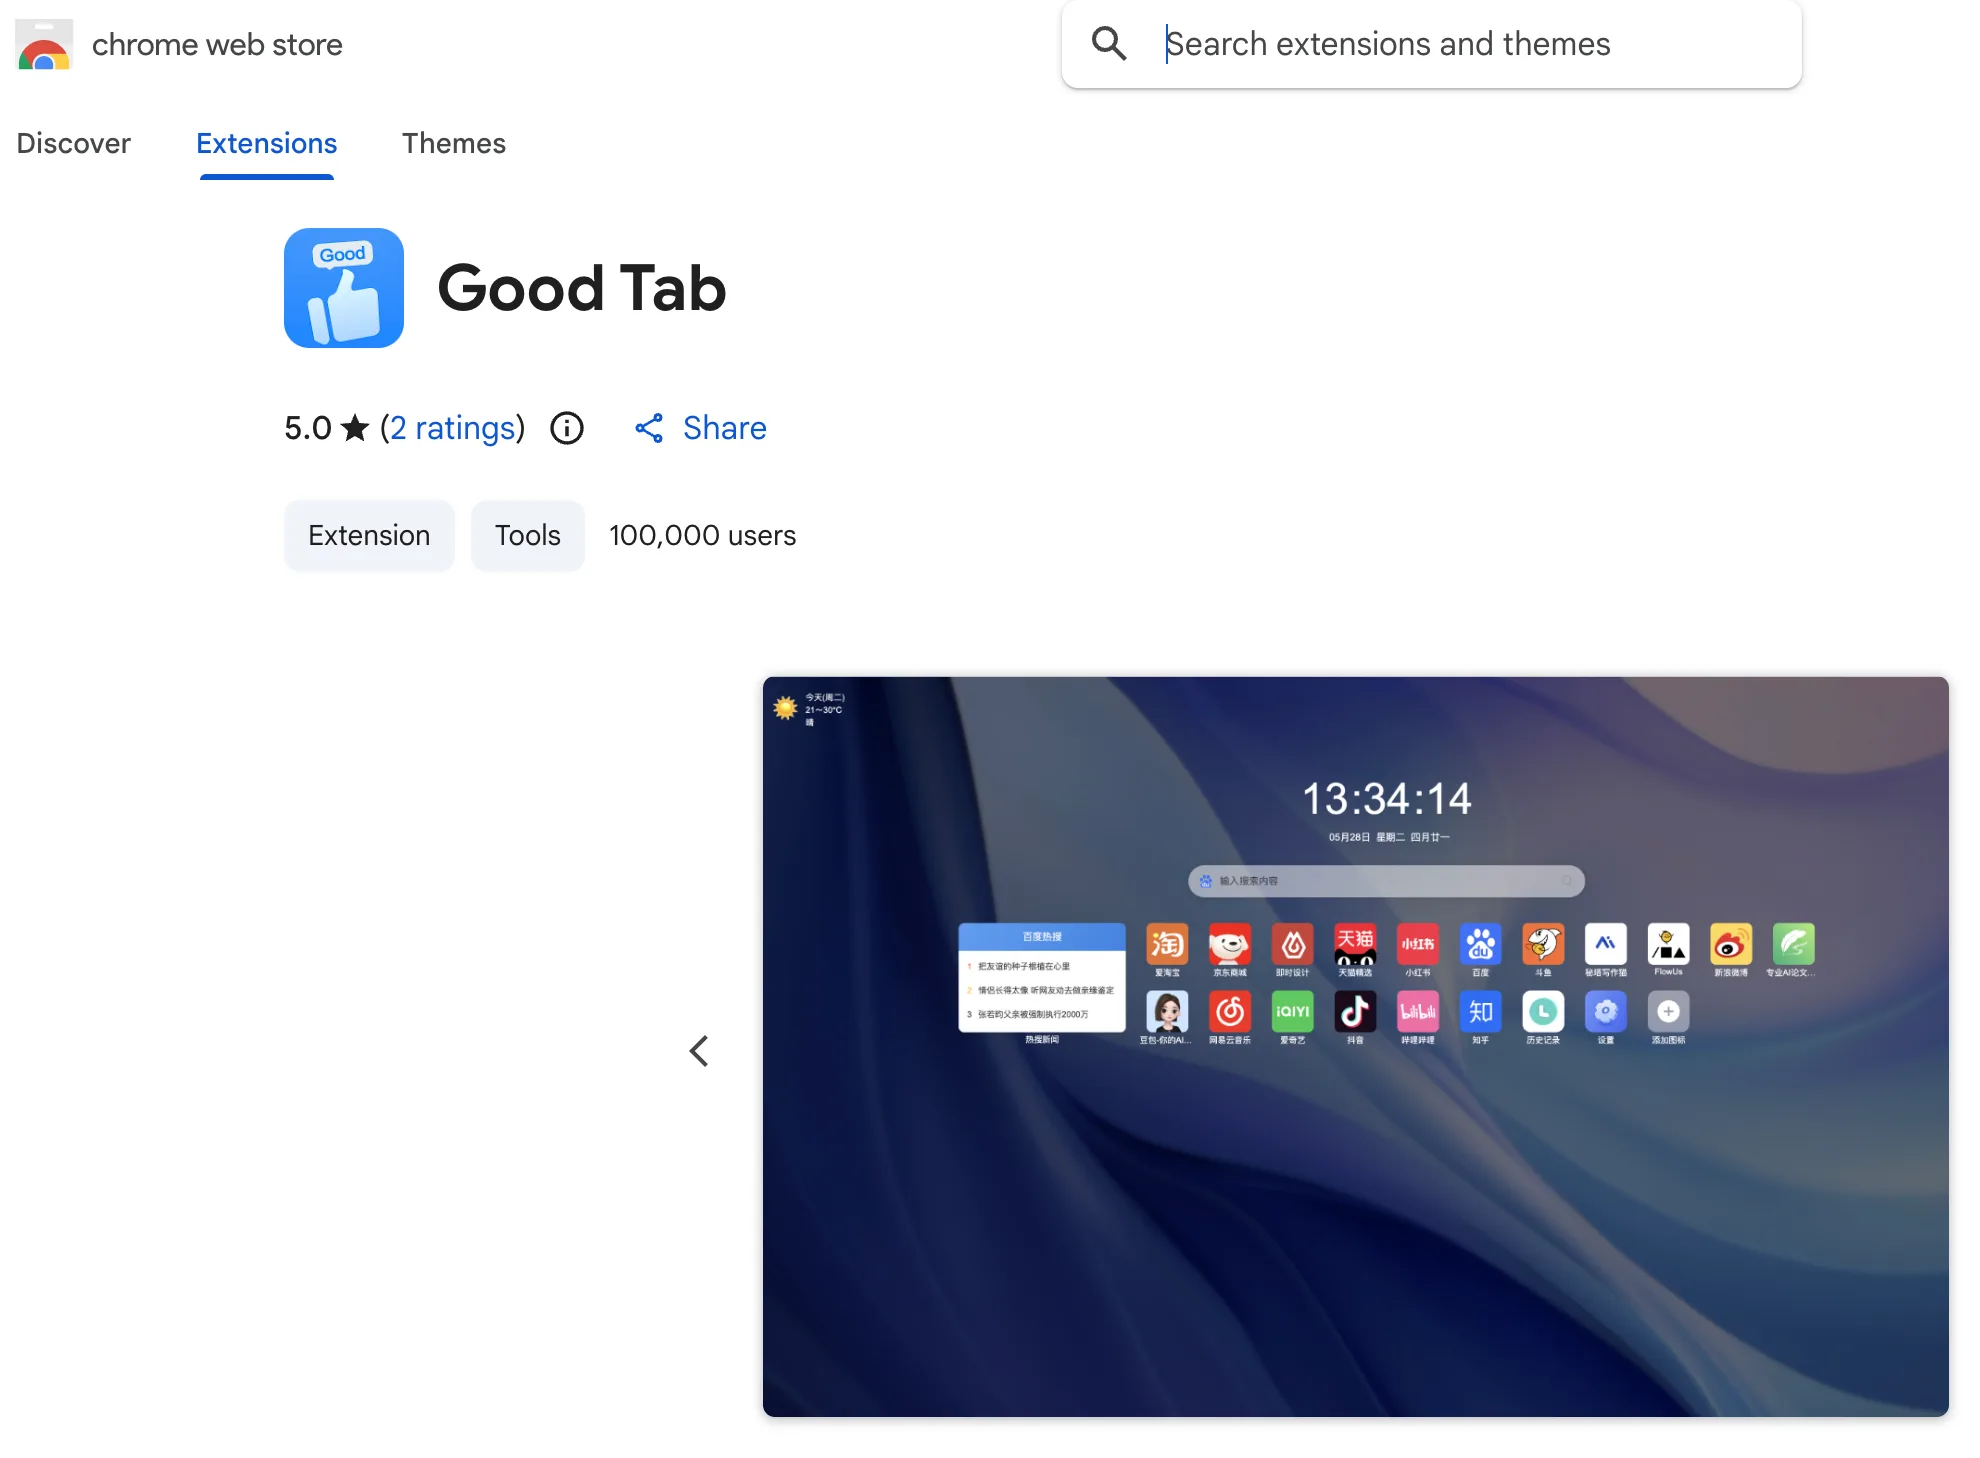Click the chrome web store title text
1980x1458 pixels.
tap(217, 45)
